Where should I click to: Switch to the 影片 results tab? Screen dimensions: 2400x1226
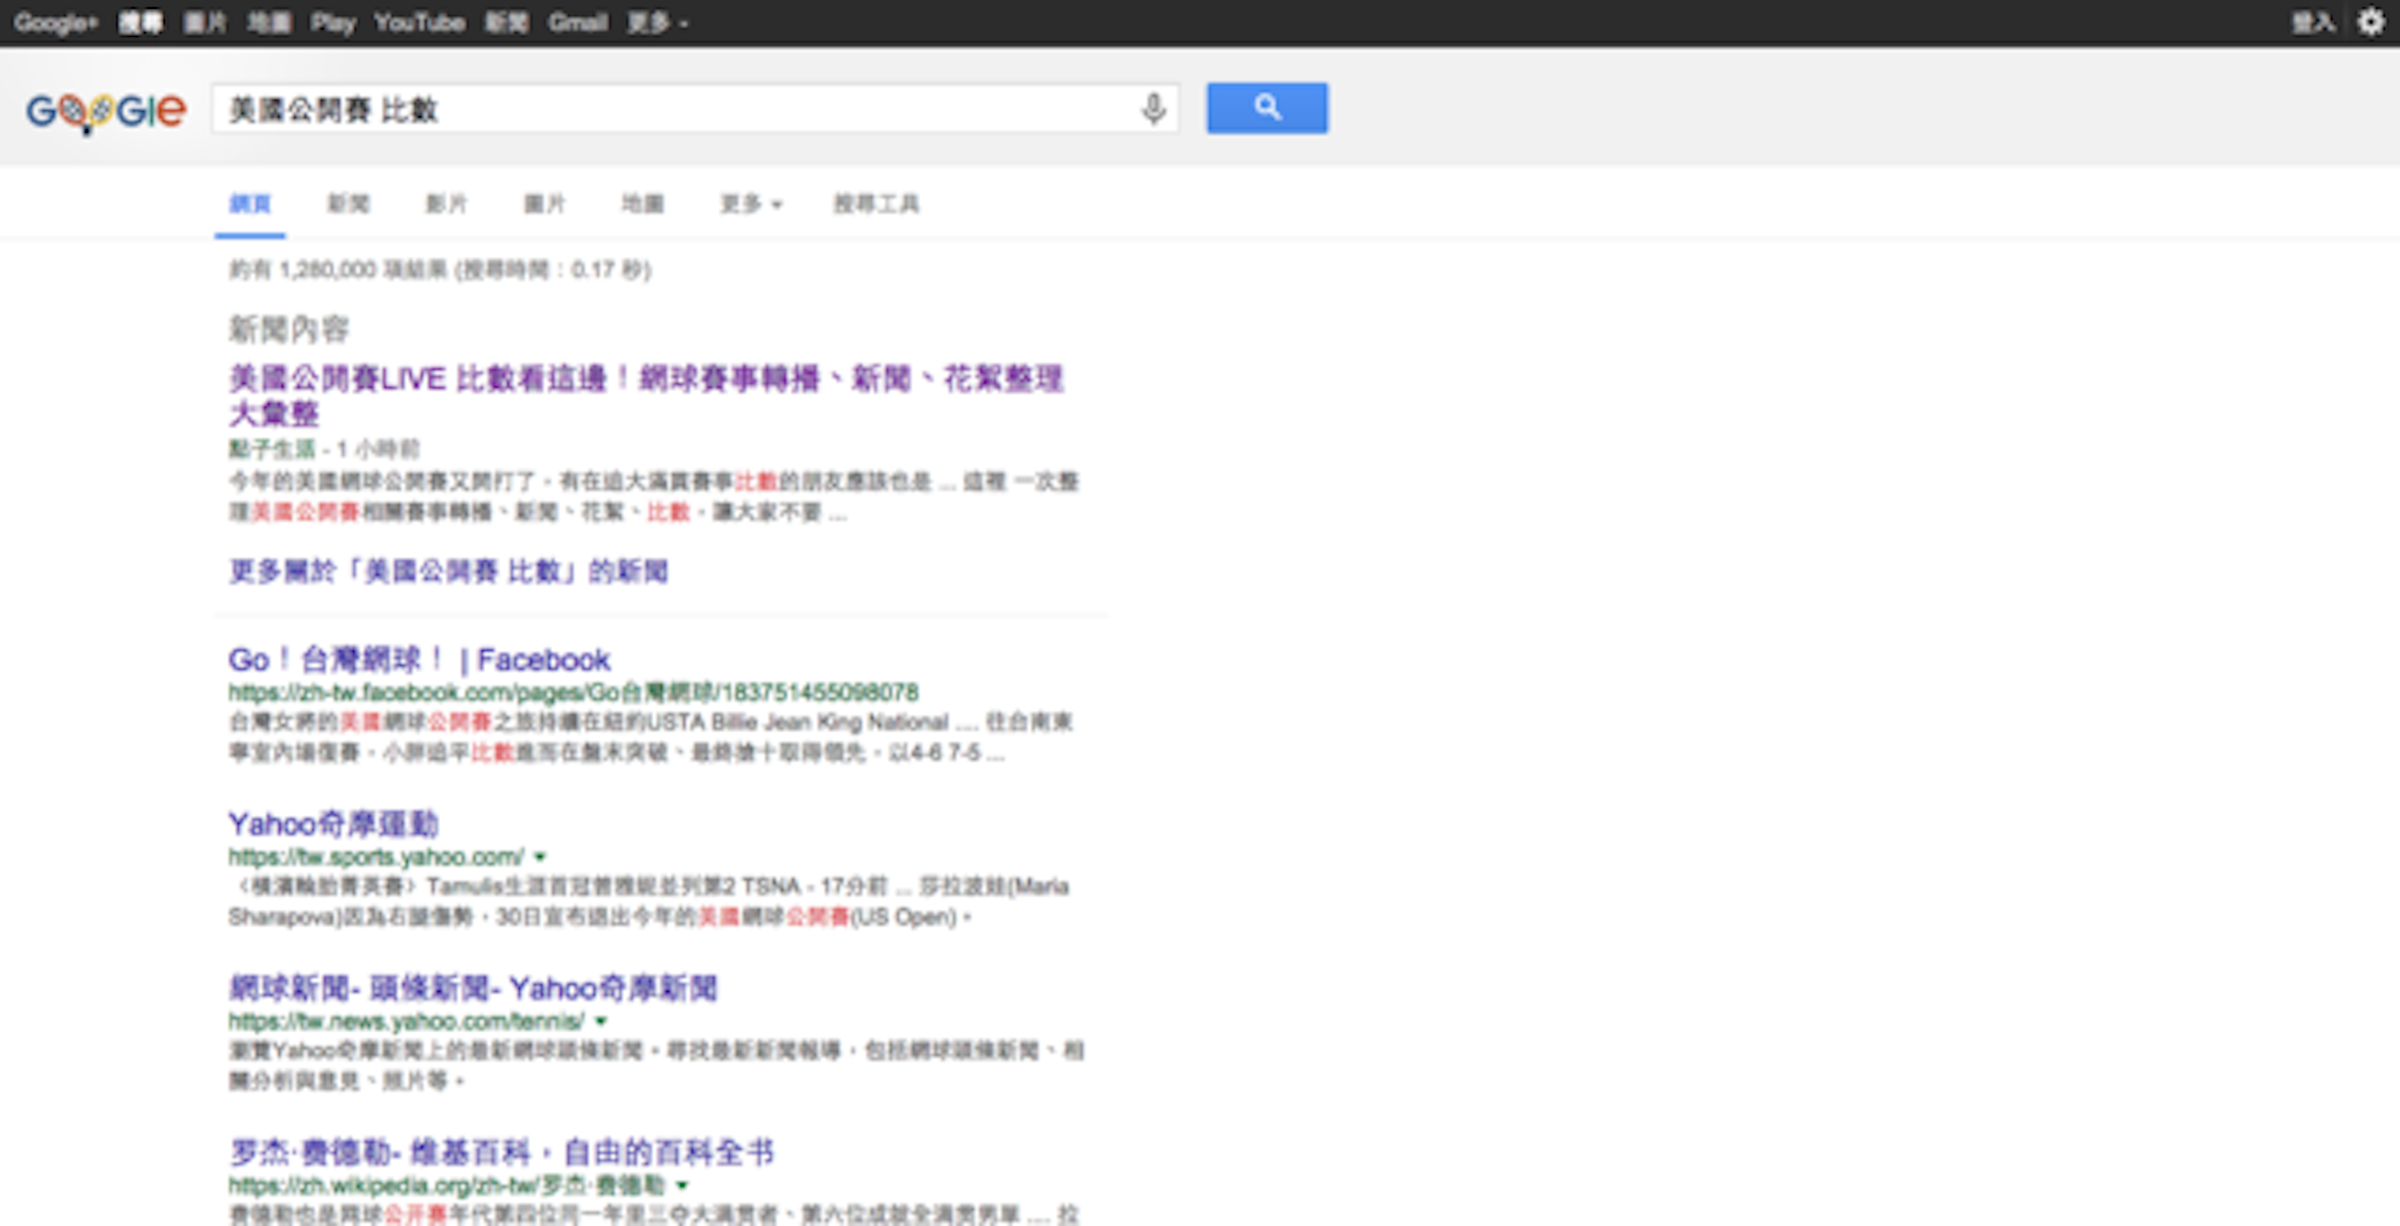[x=446, y=204]
